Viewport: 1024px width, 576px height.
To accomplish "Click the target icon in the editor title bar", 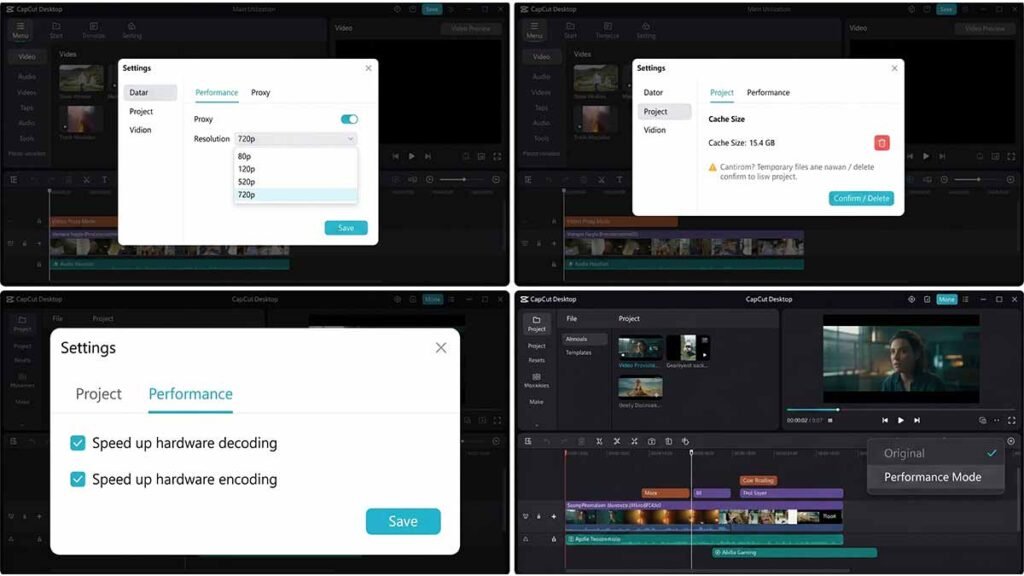I will click(912, 299).
